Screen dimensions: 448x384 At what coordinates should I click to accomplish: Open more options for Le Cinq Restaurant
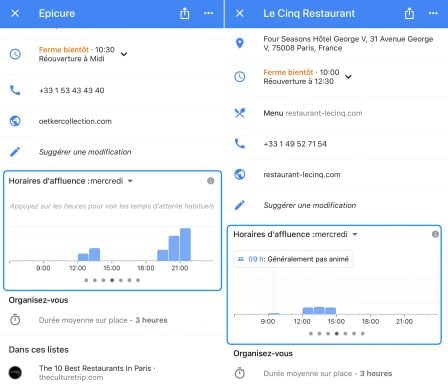point(433,13)
